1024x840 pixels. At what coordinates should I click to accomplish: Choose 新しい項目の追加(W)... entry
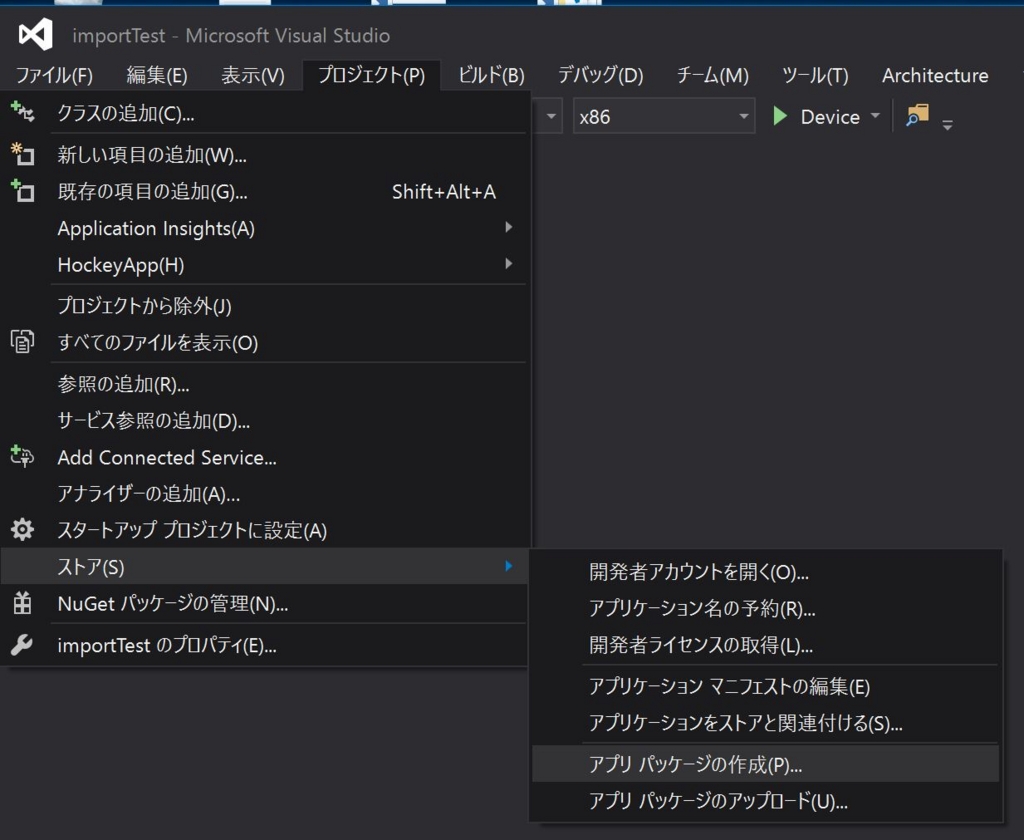(264, 154)
